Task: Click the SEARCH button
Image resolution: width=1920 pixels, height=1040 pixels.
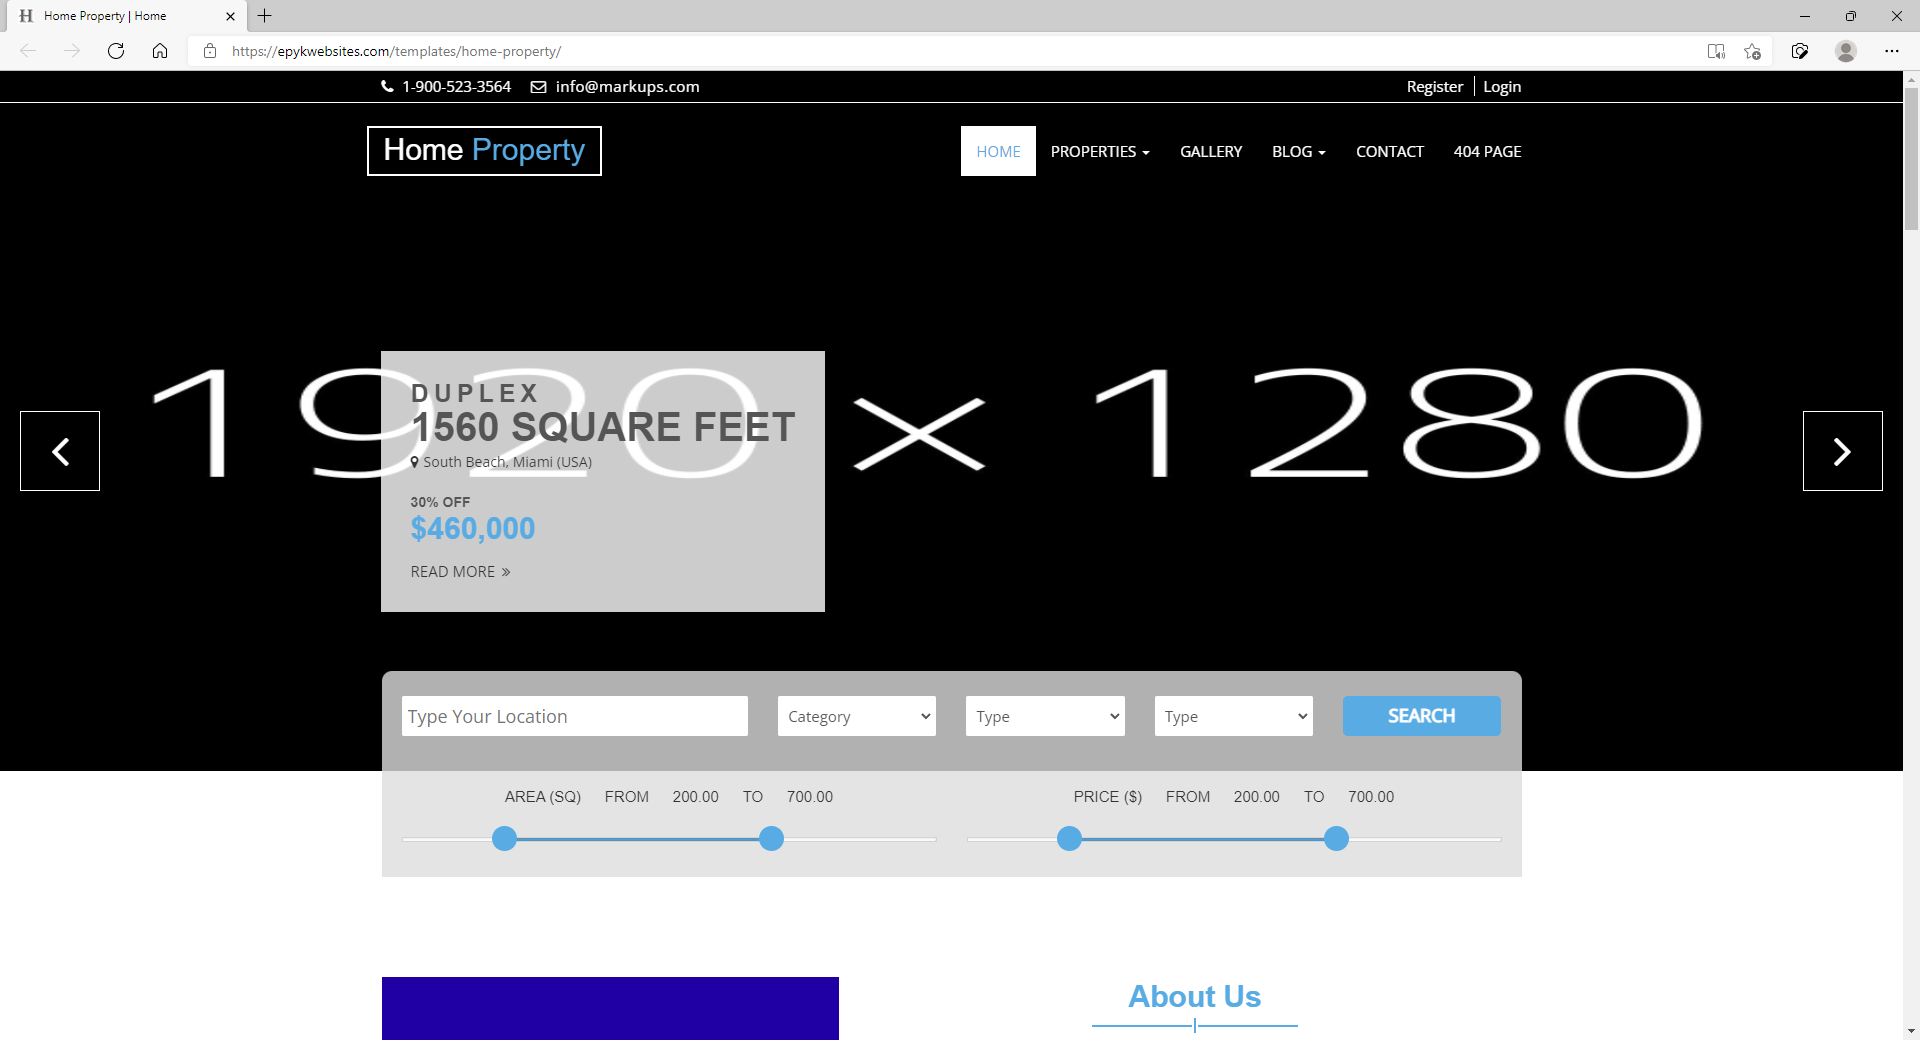Action: click(1421, 716)
